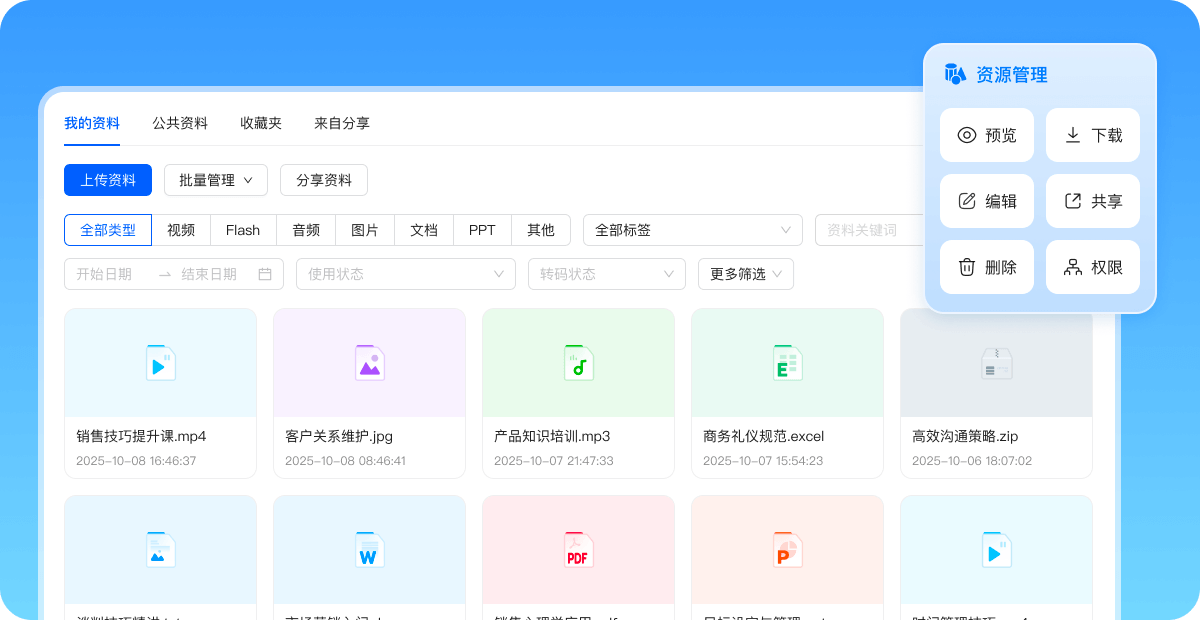Click the orange PPT file icon
This screenshot has height=620, width=1200.
click(787, 550)
